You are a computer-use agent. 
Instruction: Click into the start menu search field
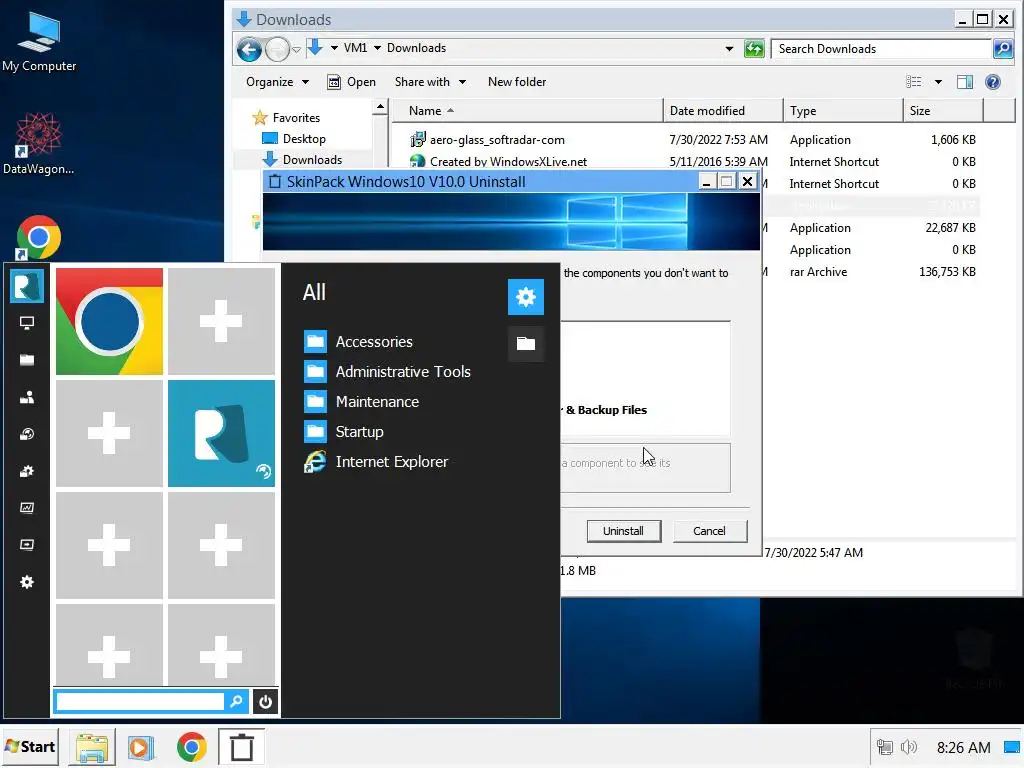pyautogui.click(x=140, y=702)
